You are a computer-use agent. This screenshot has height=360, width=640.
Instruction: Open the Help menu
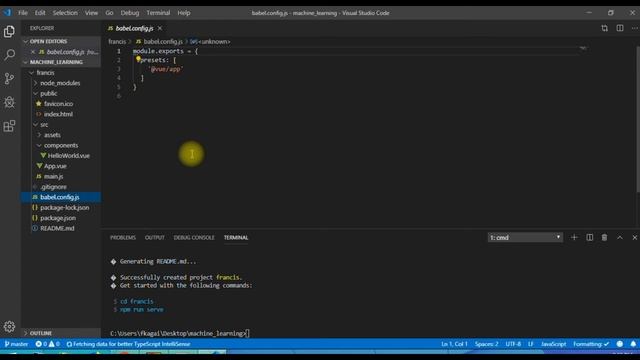pos(184,13)
